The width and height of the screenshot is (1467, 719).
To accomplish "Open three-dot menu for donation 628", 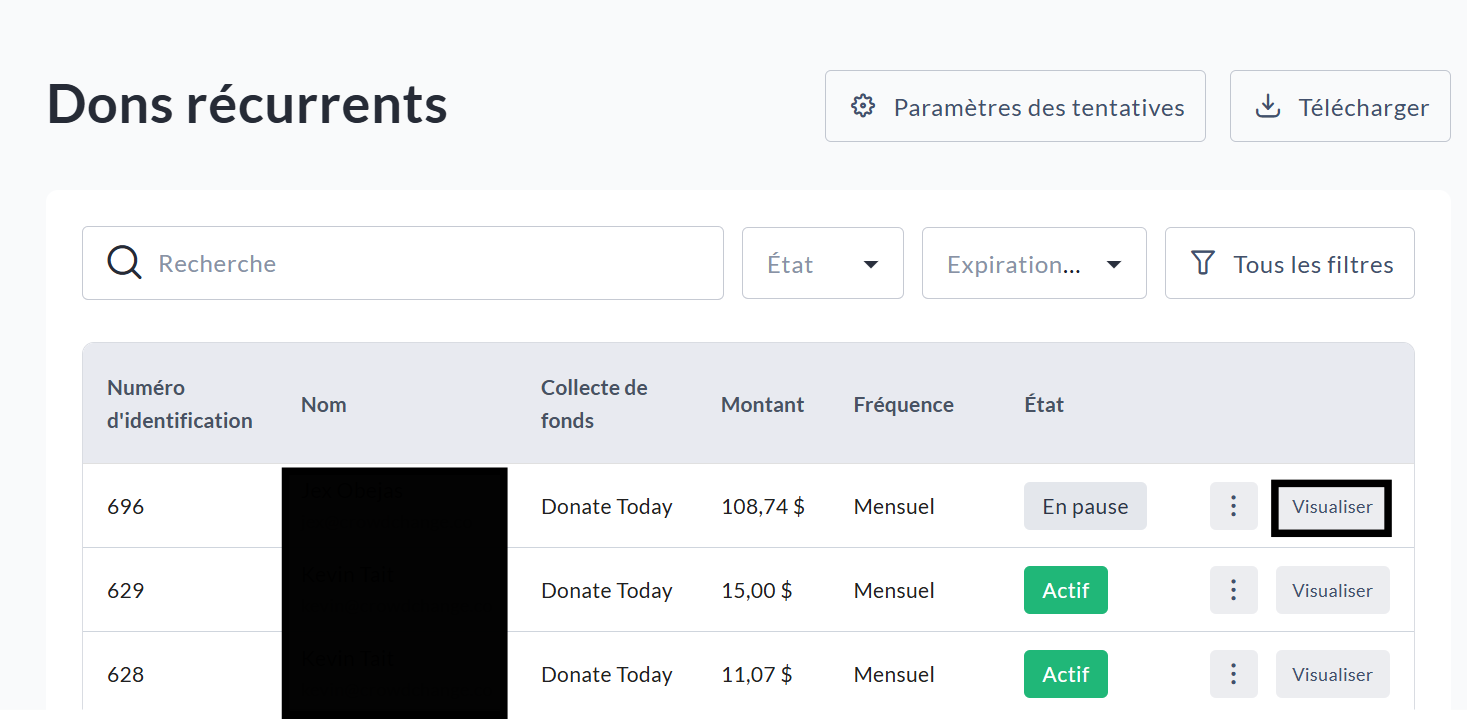I will (1233, 674).
